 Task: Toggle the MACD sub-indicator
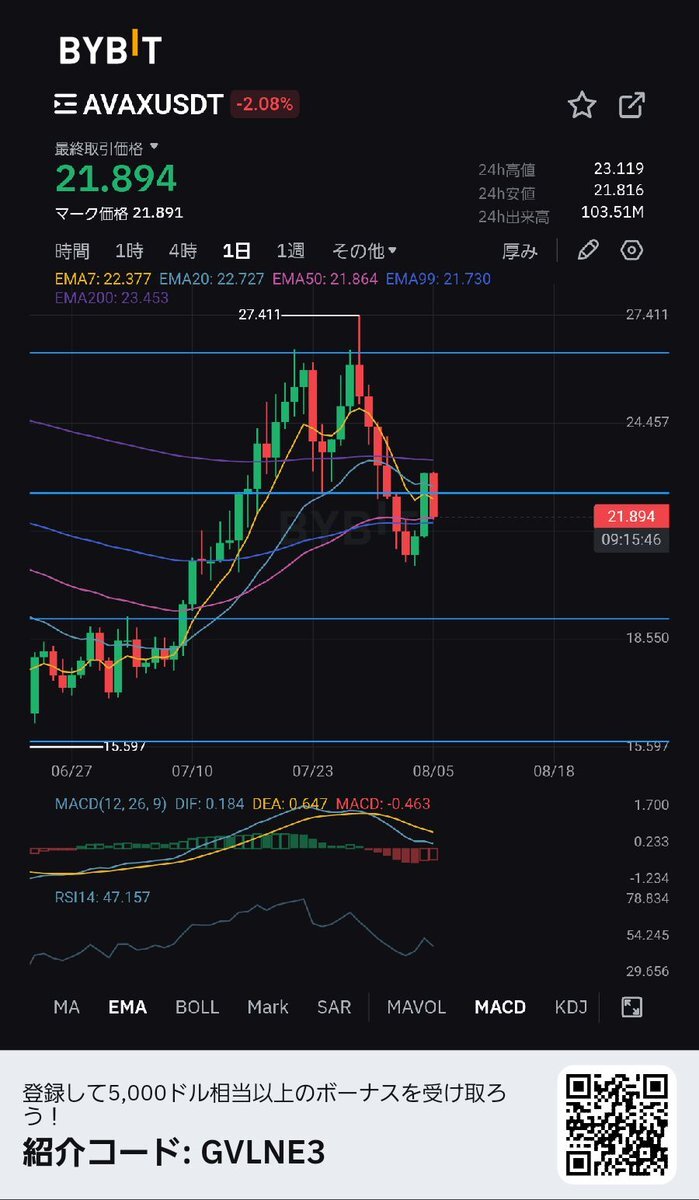click(500, 1007)
